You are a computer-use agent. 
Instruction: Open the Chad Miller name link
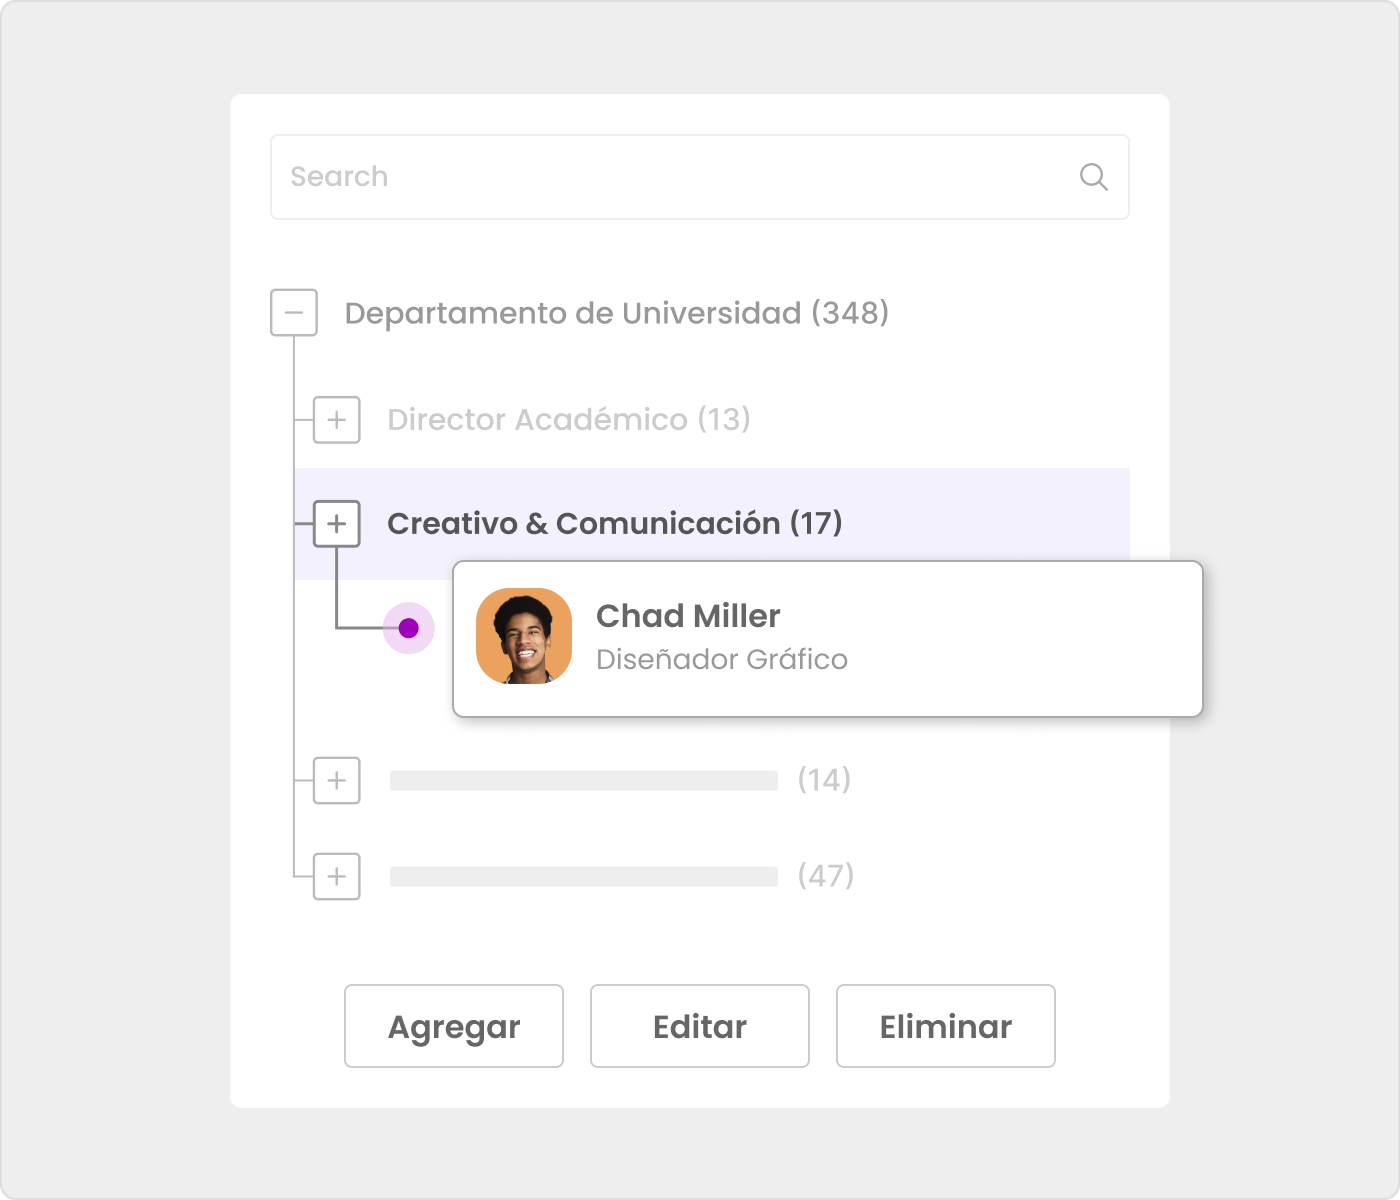pos(688,616)
